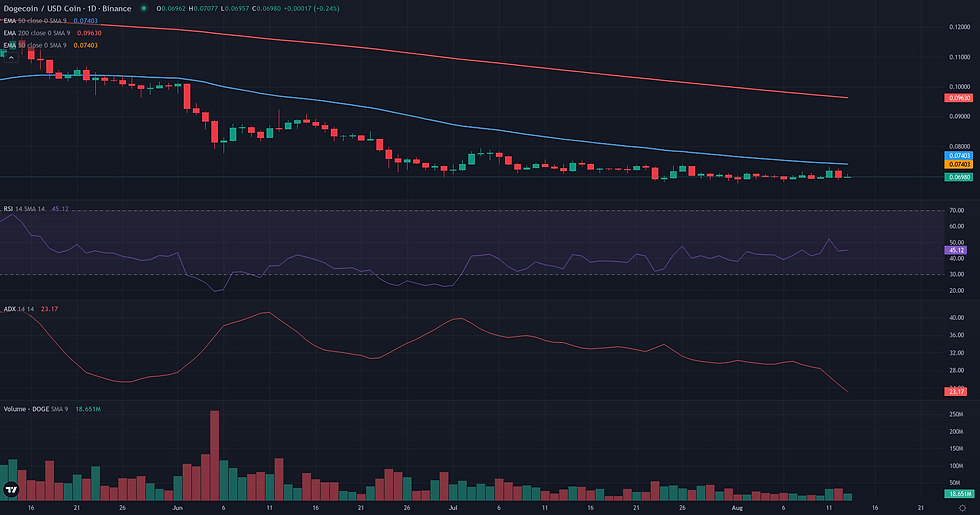Select the EMA 50 legend with blue value
Viewport: 980px width, 515px height.
click(51, 21)
